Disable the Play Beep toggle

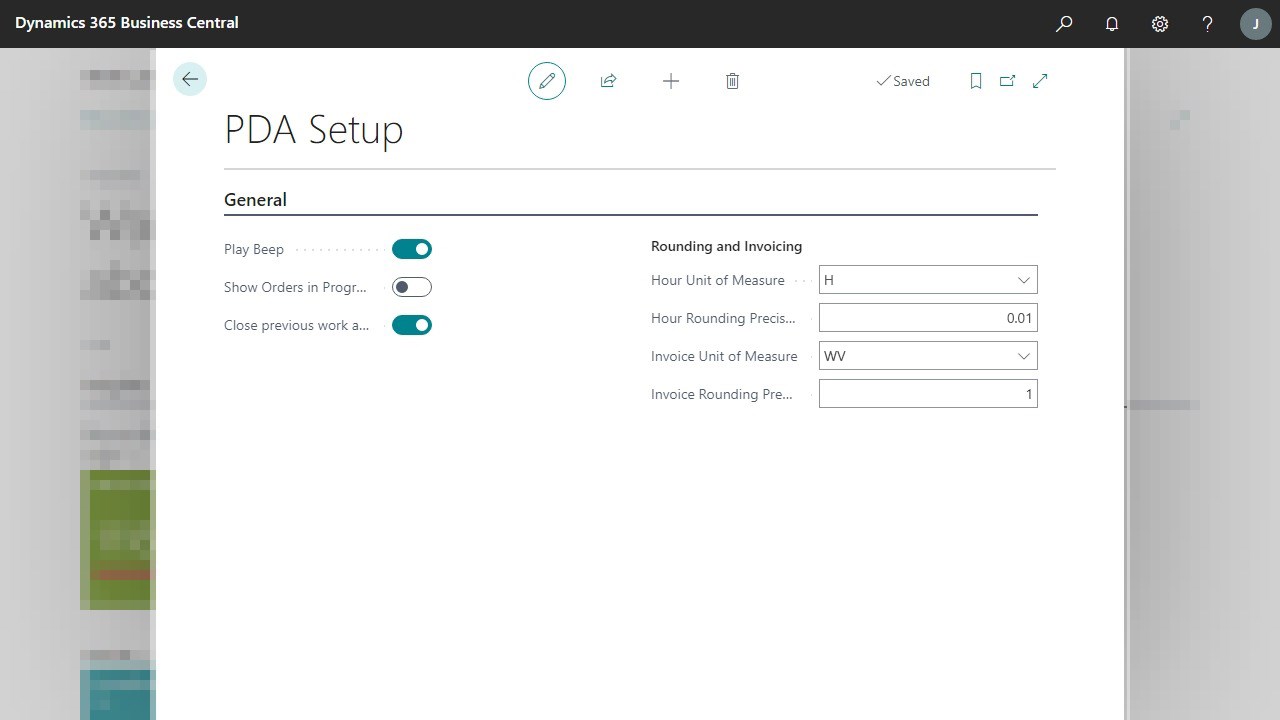pos(412,249)
